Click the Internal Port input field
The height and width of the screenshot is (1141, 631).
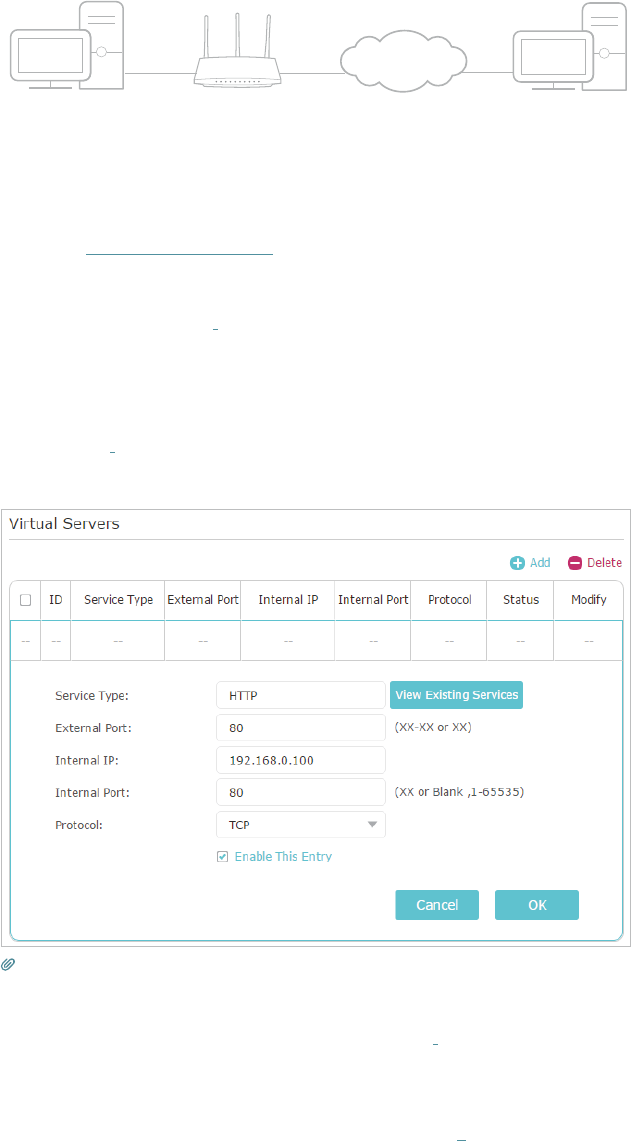[301, 792]
